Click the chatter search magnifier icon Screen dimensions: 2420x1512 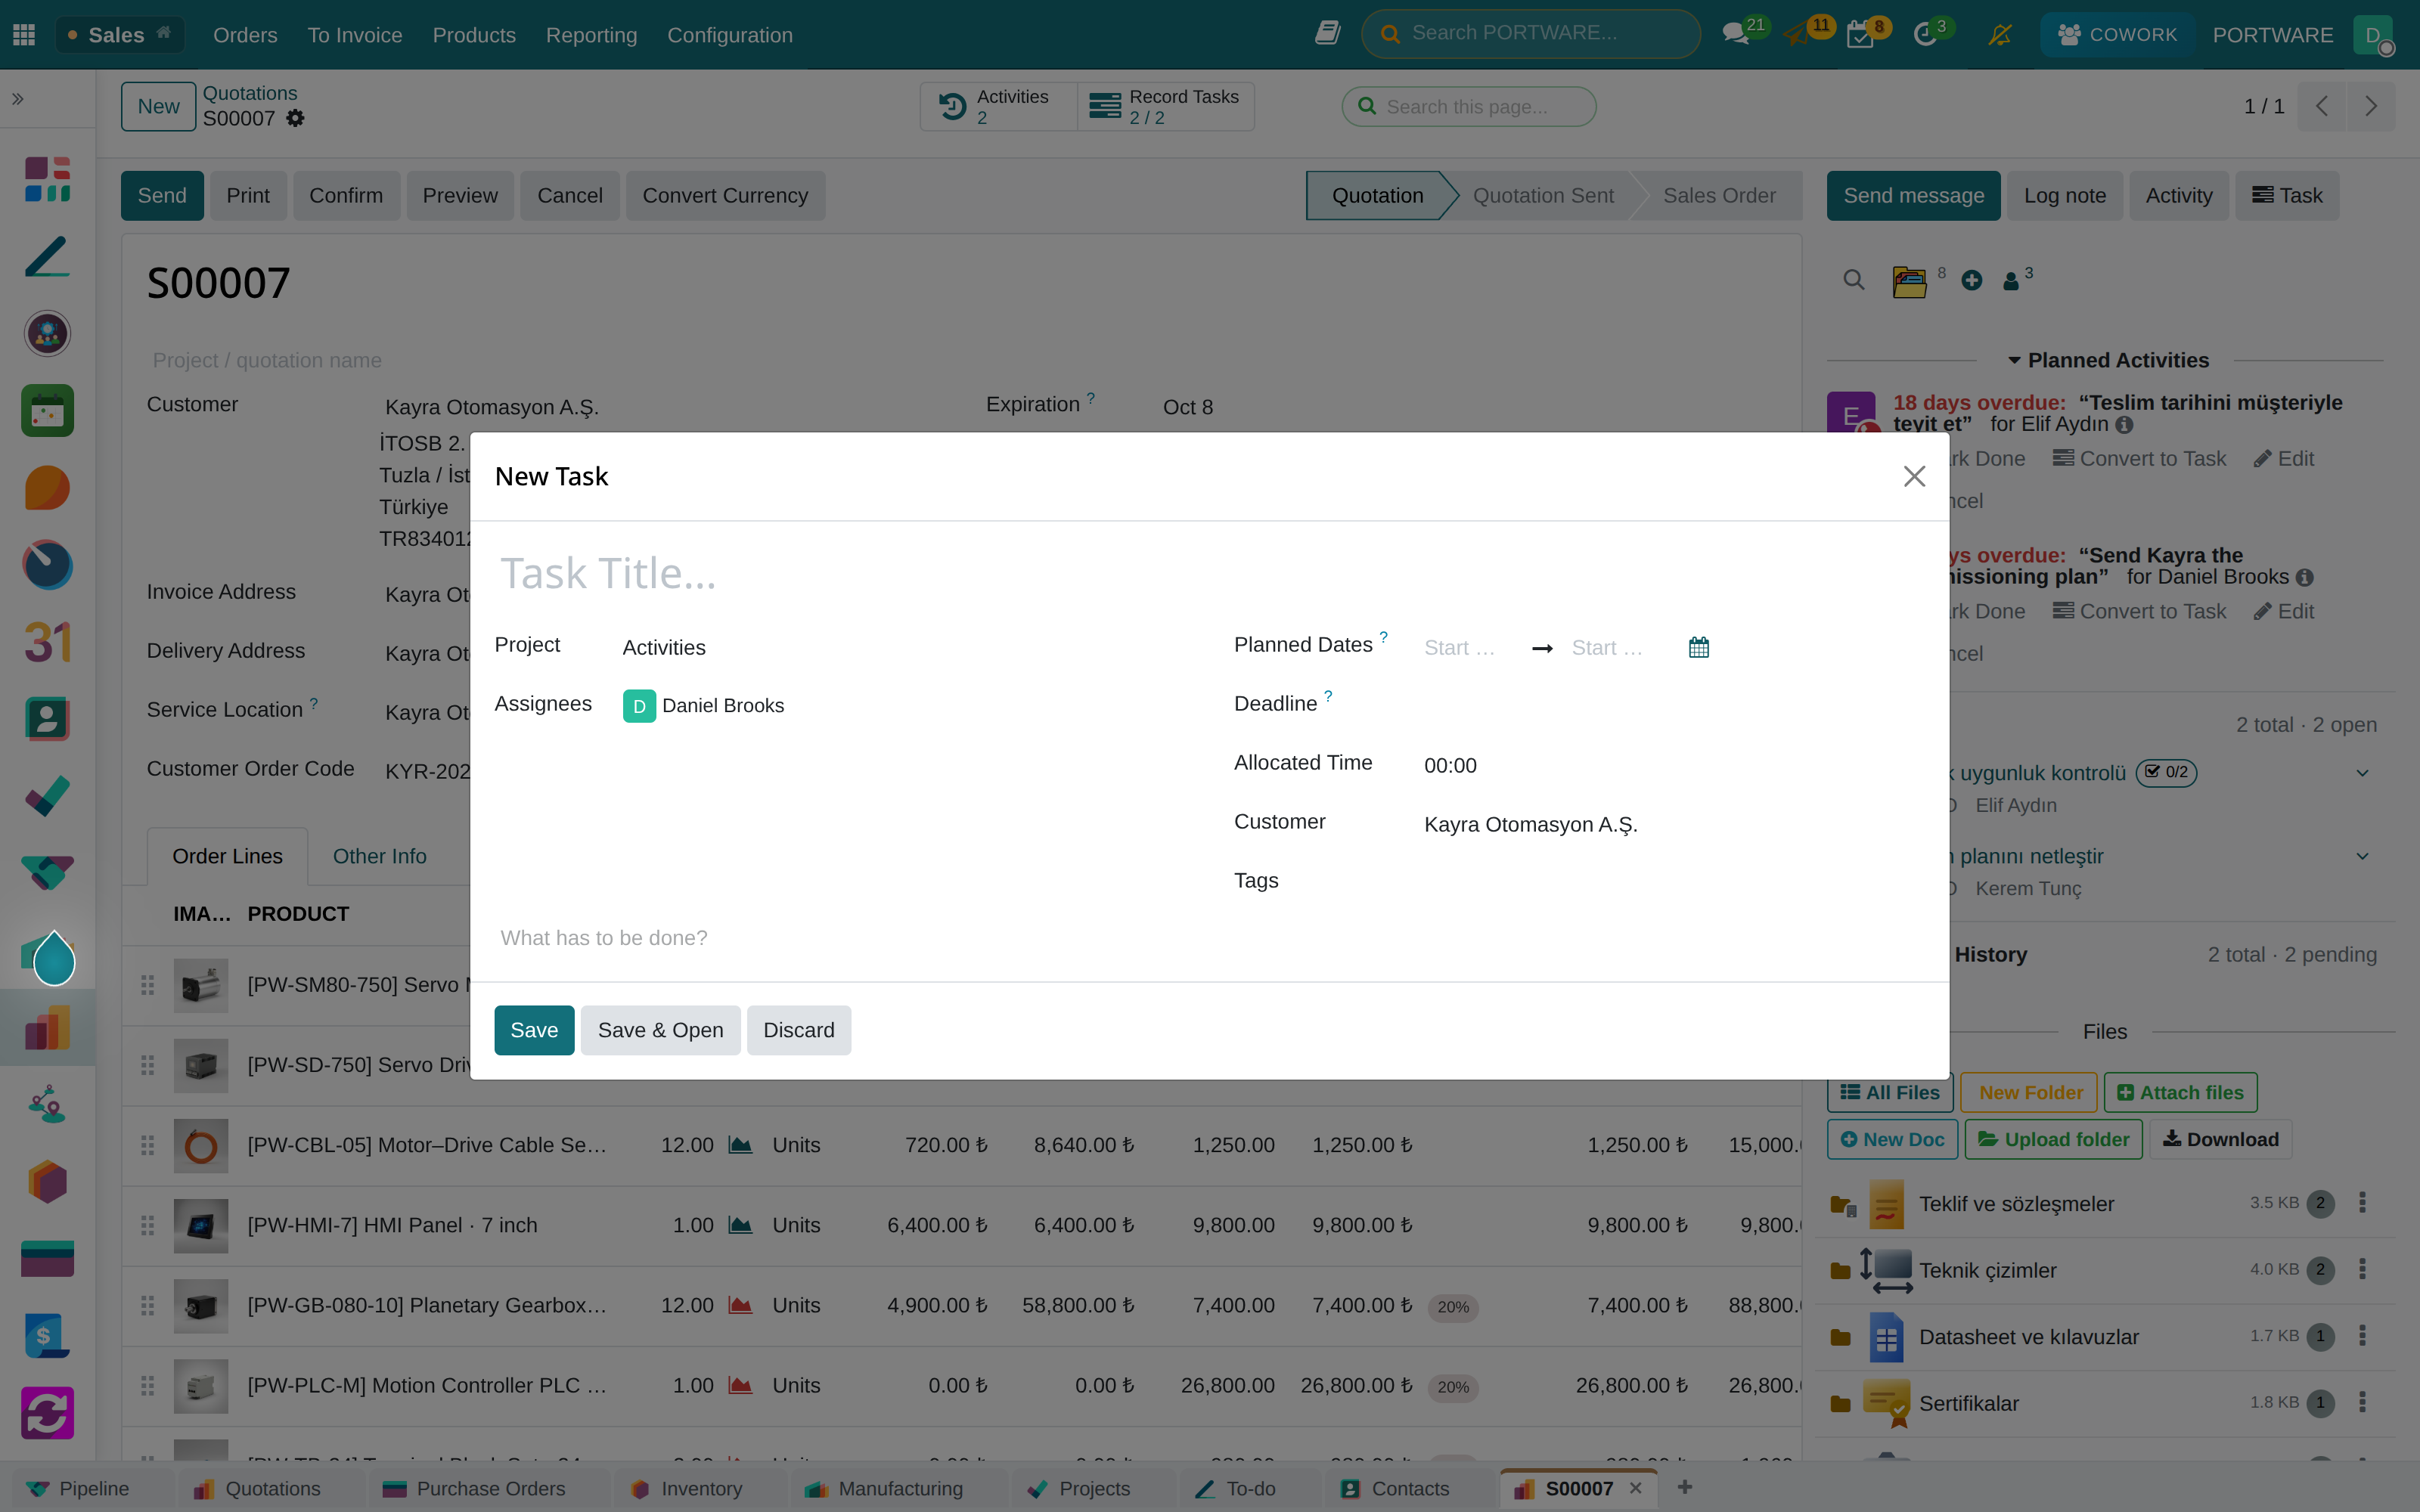(x=1853, y=280)
